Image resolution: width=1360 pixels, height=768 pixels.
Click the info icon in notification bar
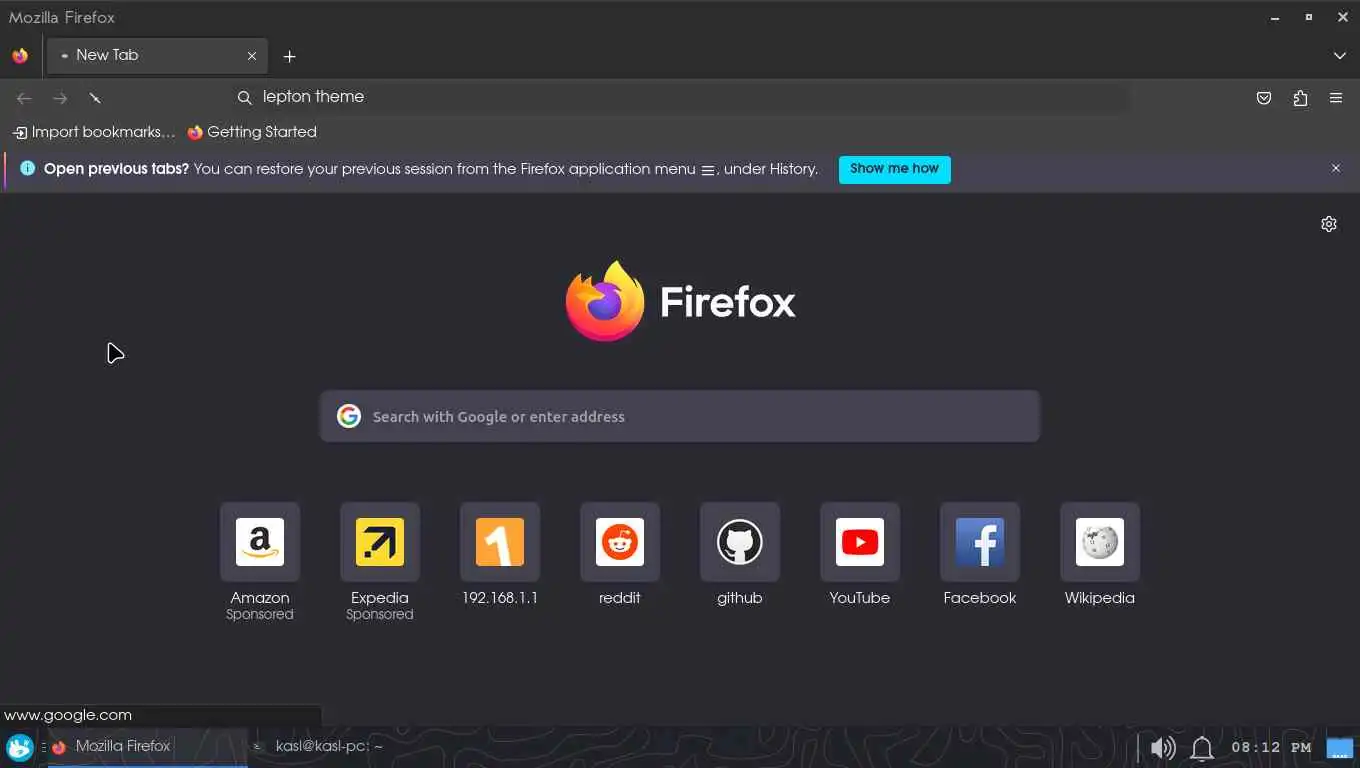[27, 168]
